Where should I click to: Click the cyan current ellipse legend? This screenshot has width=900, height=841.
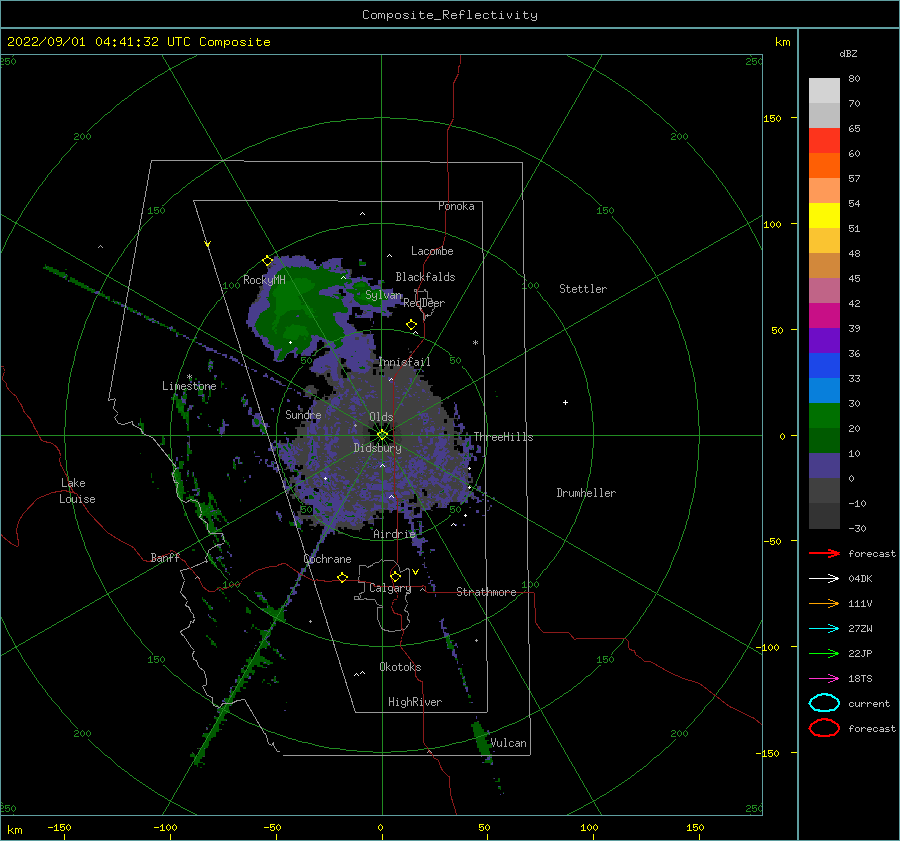coord(824,703)
